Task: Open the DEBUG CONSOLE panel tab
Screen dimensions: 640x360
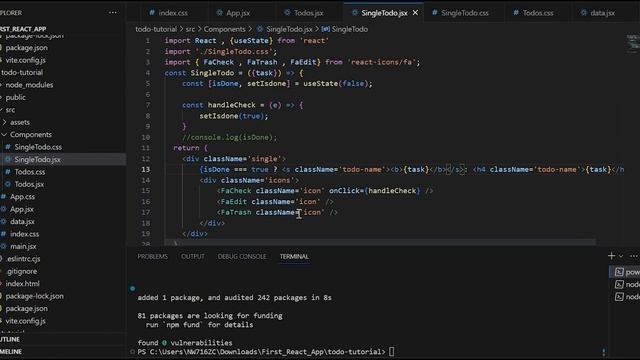Action: [x=242, y=256]
